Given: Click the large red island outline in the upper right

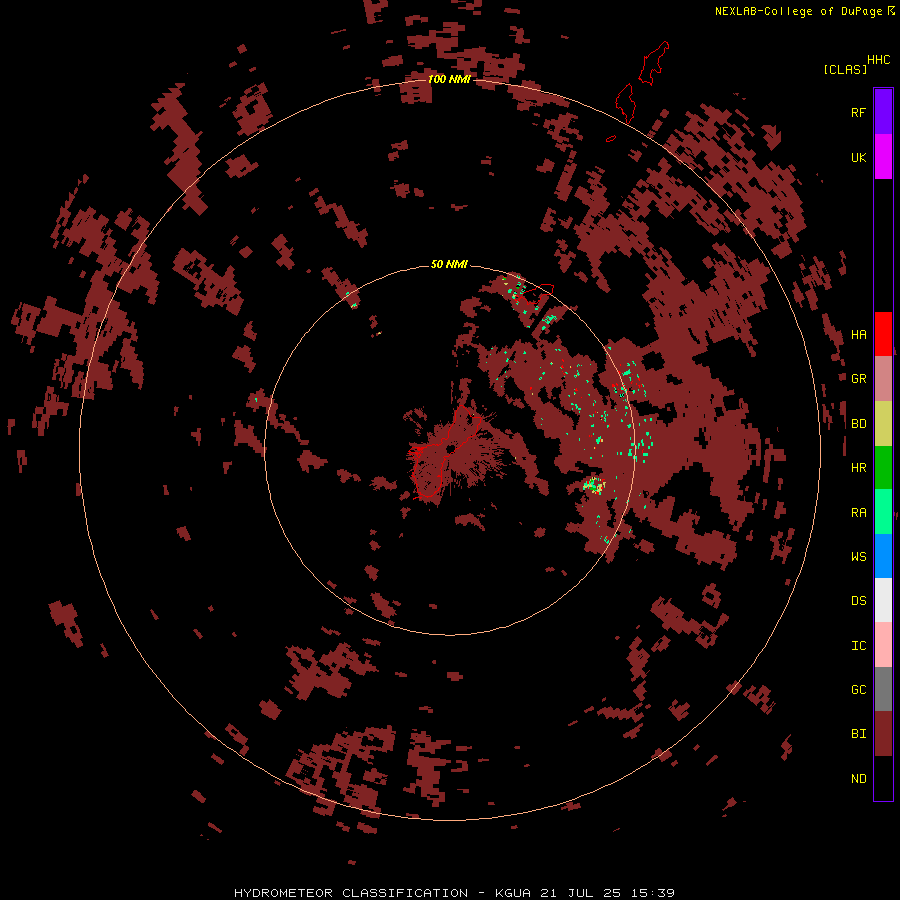Looking at the screenshot, I should 653,64.
